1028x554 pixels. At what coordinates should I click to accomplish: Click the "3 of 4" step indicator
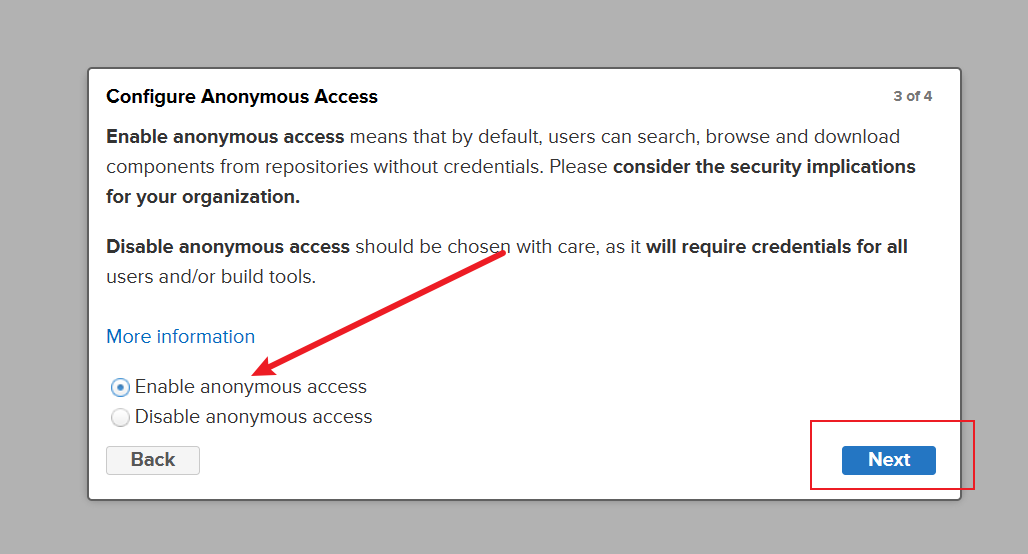pos(912,97)
